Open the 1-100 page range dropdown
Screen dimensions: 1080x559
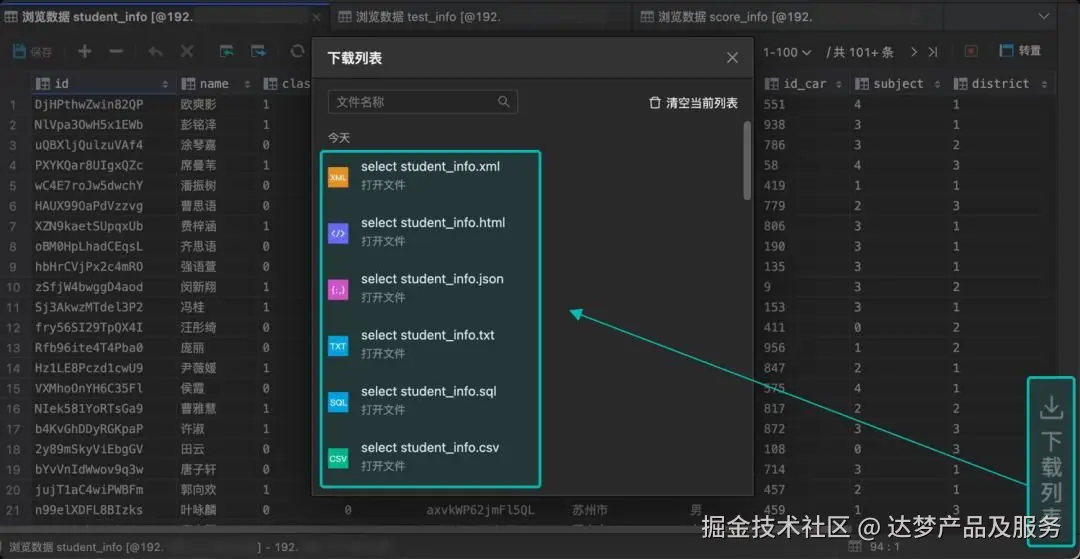[787, 52]
